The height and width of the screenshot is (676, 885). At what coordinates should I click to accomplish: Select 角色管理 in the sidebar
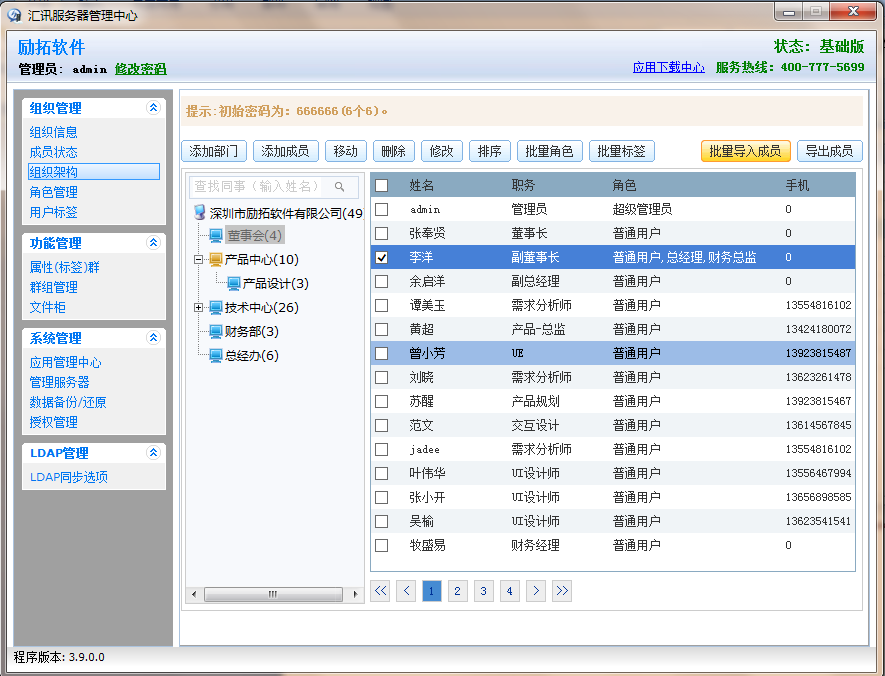tap(54, 192)
